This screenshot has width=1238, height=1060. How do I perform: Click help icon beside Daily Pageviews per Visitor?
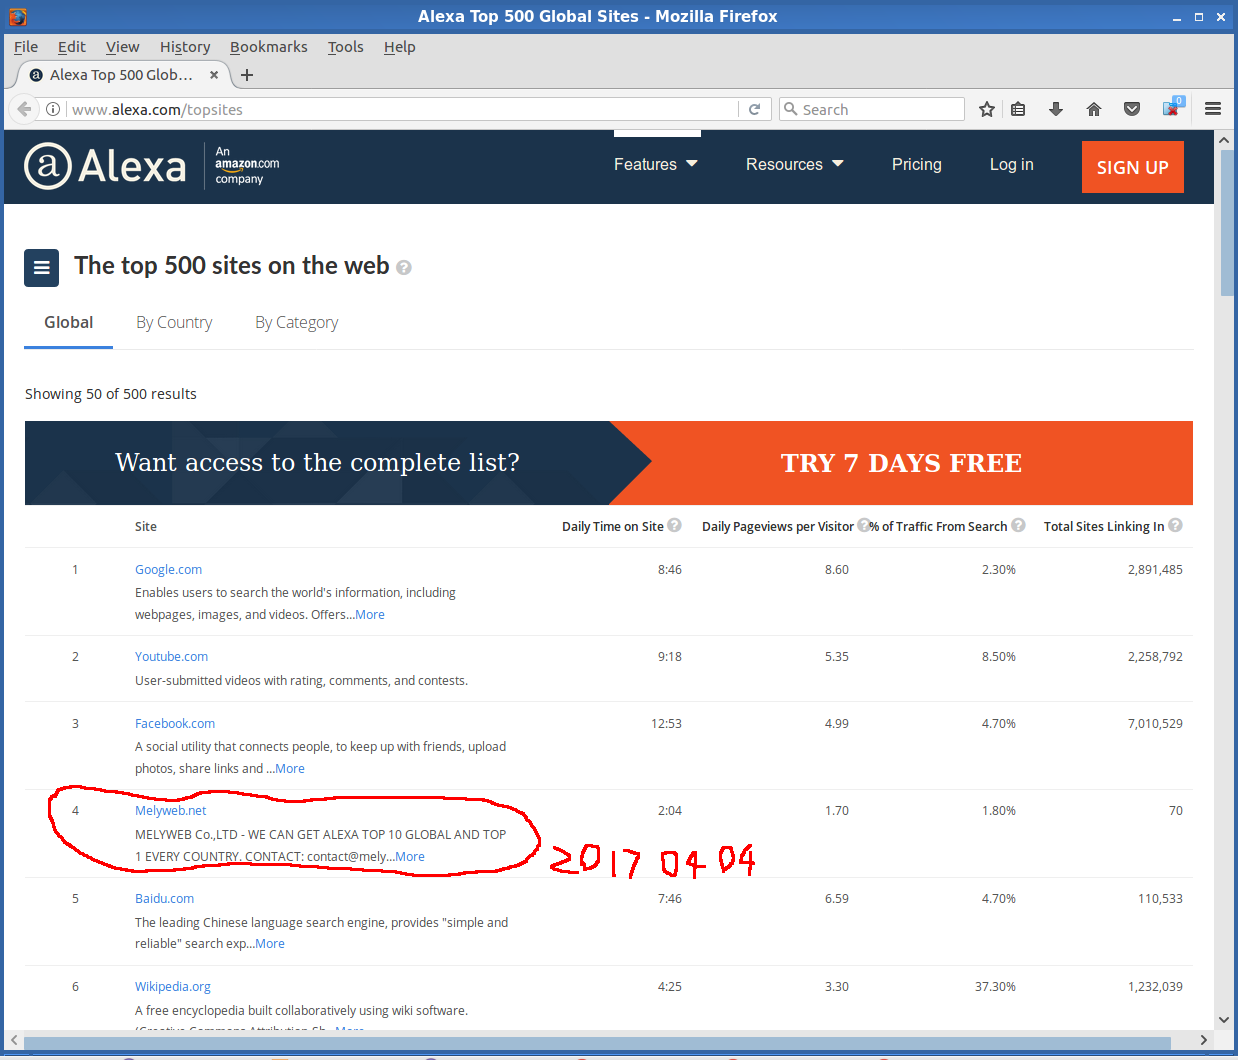click(x=864, y=525)
